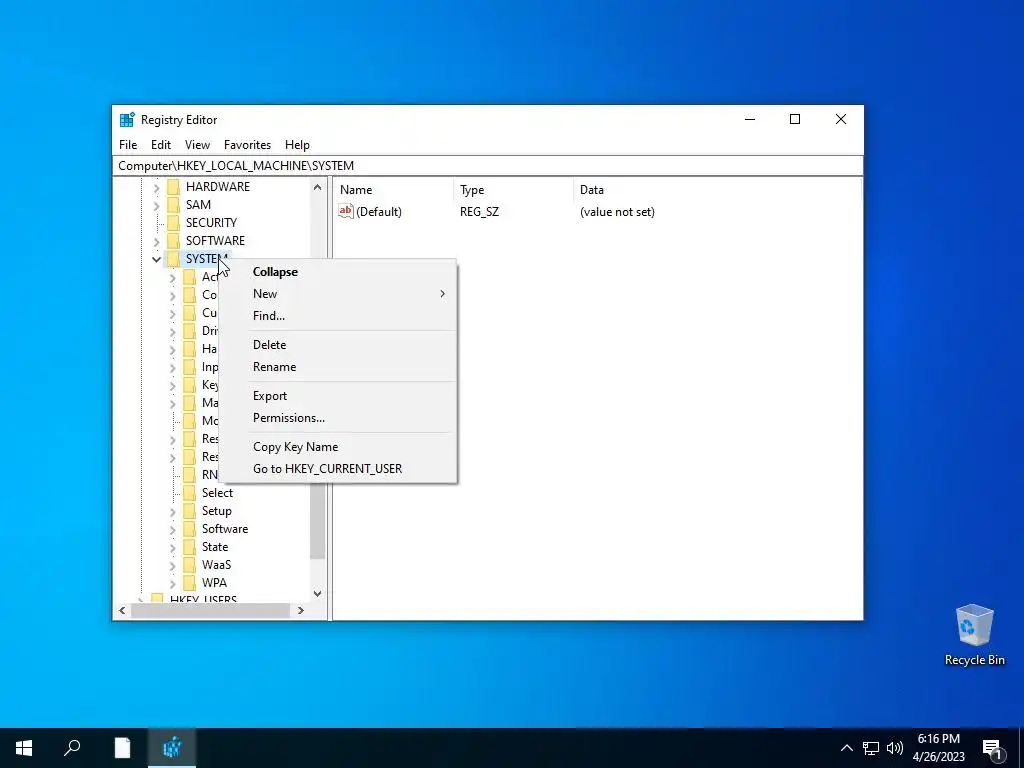Click the (value not set) data cell
The width and height of the screenshot is (1024, 768).
[617, 212]
